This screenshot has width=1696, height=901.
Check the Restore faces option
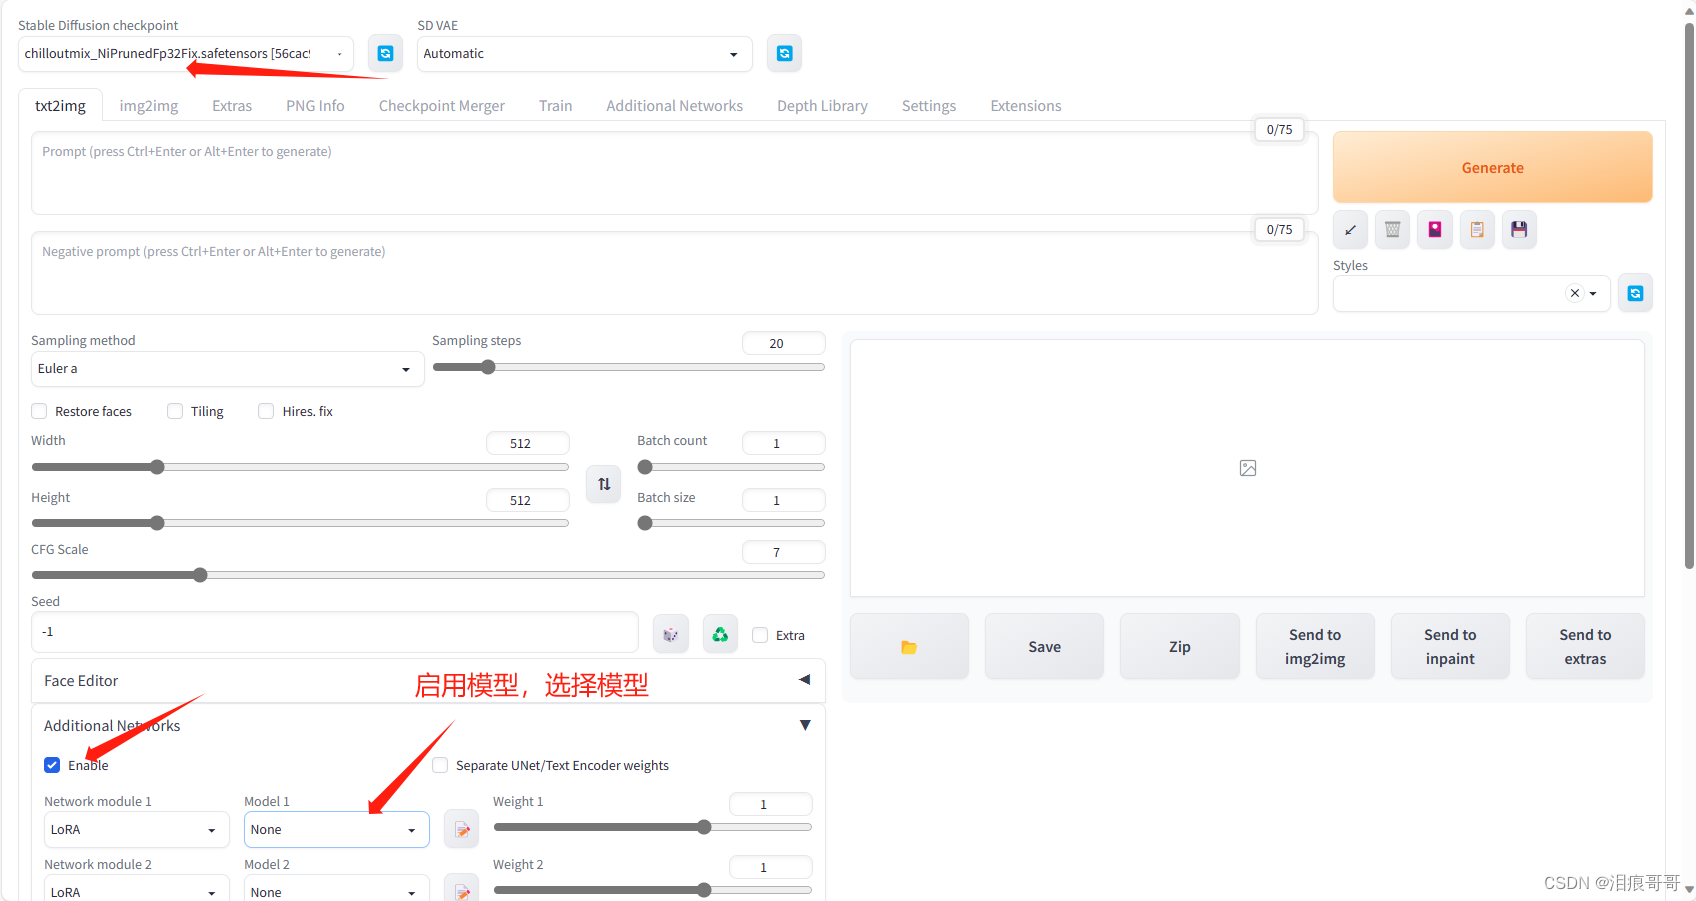click(39, 411)
